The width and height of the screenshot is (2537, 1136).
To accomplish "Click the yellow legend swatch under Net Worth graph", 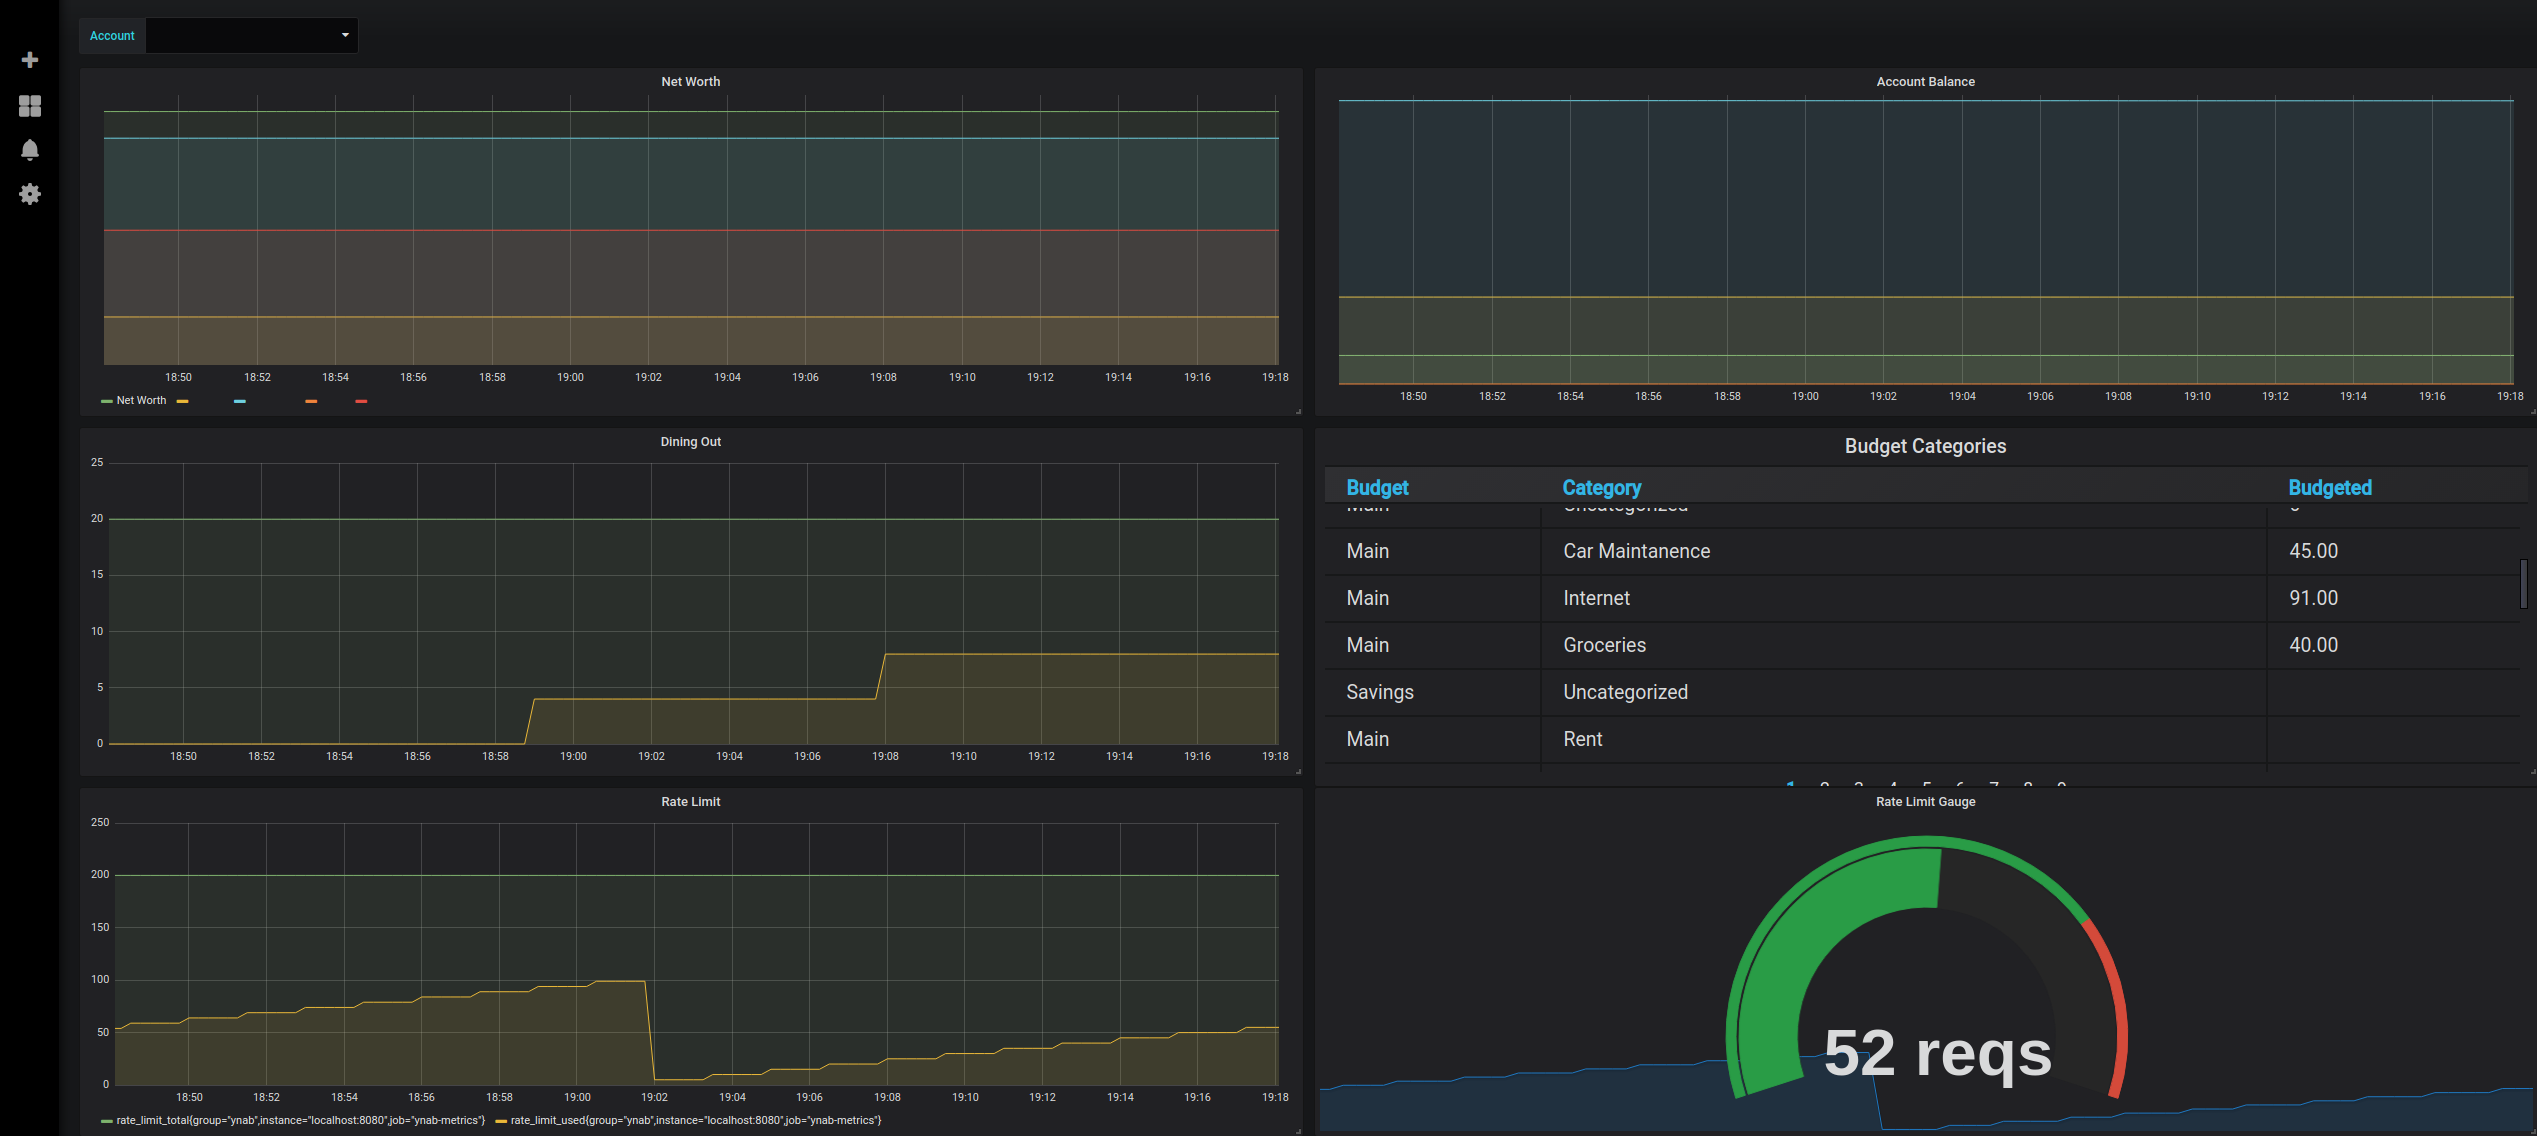I will (182, 401).
